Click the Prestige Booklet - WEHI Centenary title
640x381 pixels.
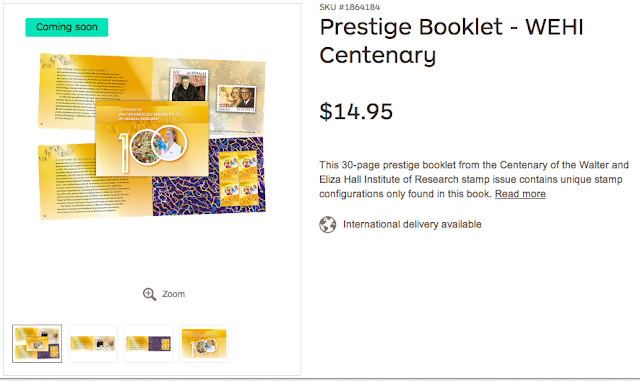[451, 41]
